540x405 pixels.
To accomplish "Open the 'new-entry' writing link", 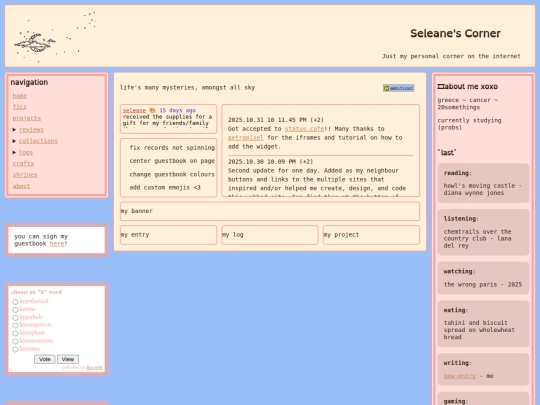I will (460, 376).
